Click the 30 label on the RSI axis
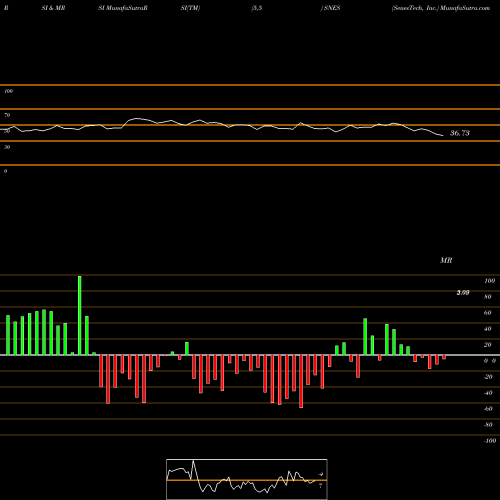The width and height of the screenshot is (500, 500). point(7,147)
